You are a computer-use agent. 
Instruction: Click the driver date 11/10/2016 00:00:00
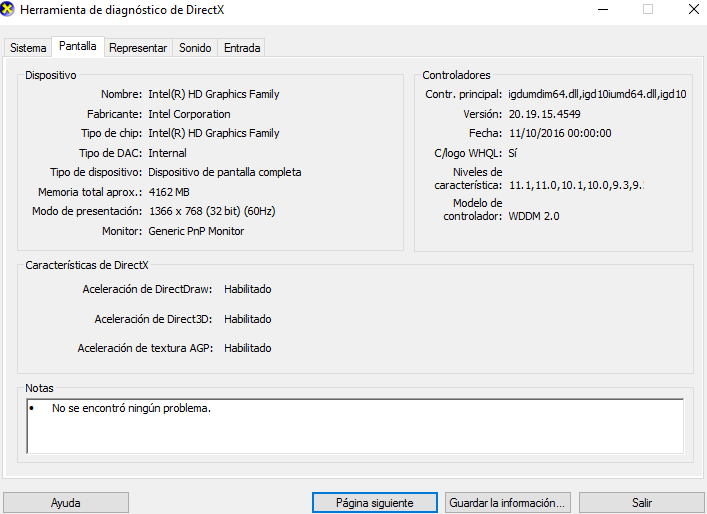coord(560,133)
